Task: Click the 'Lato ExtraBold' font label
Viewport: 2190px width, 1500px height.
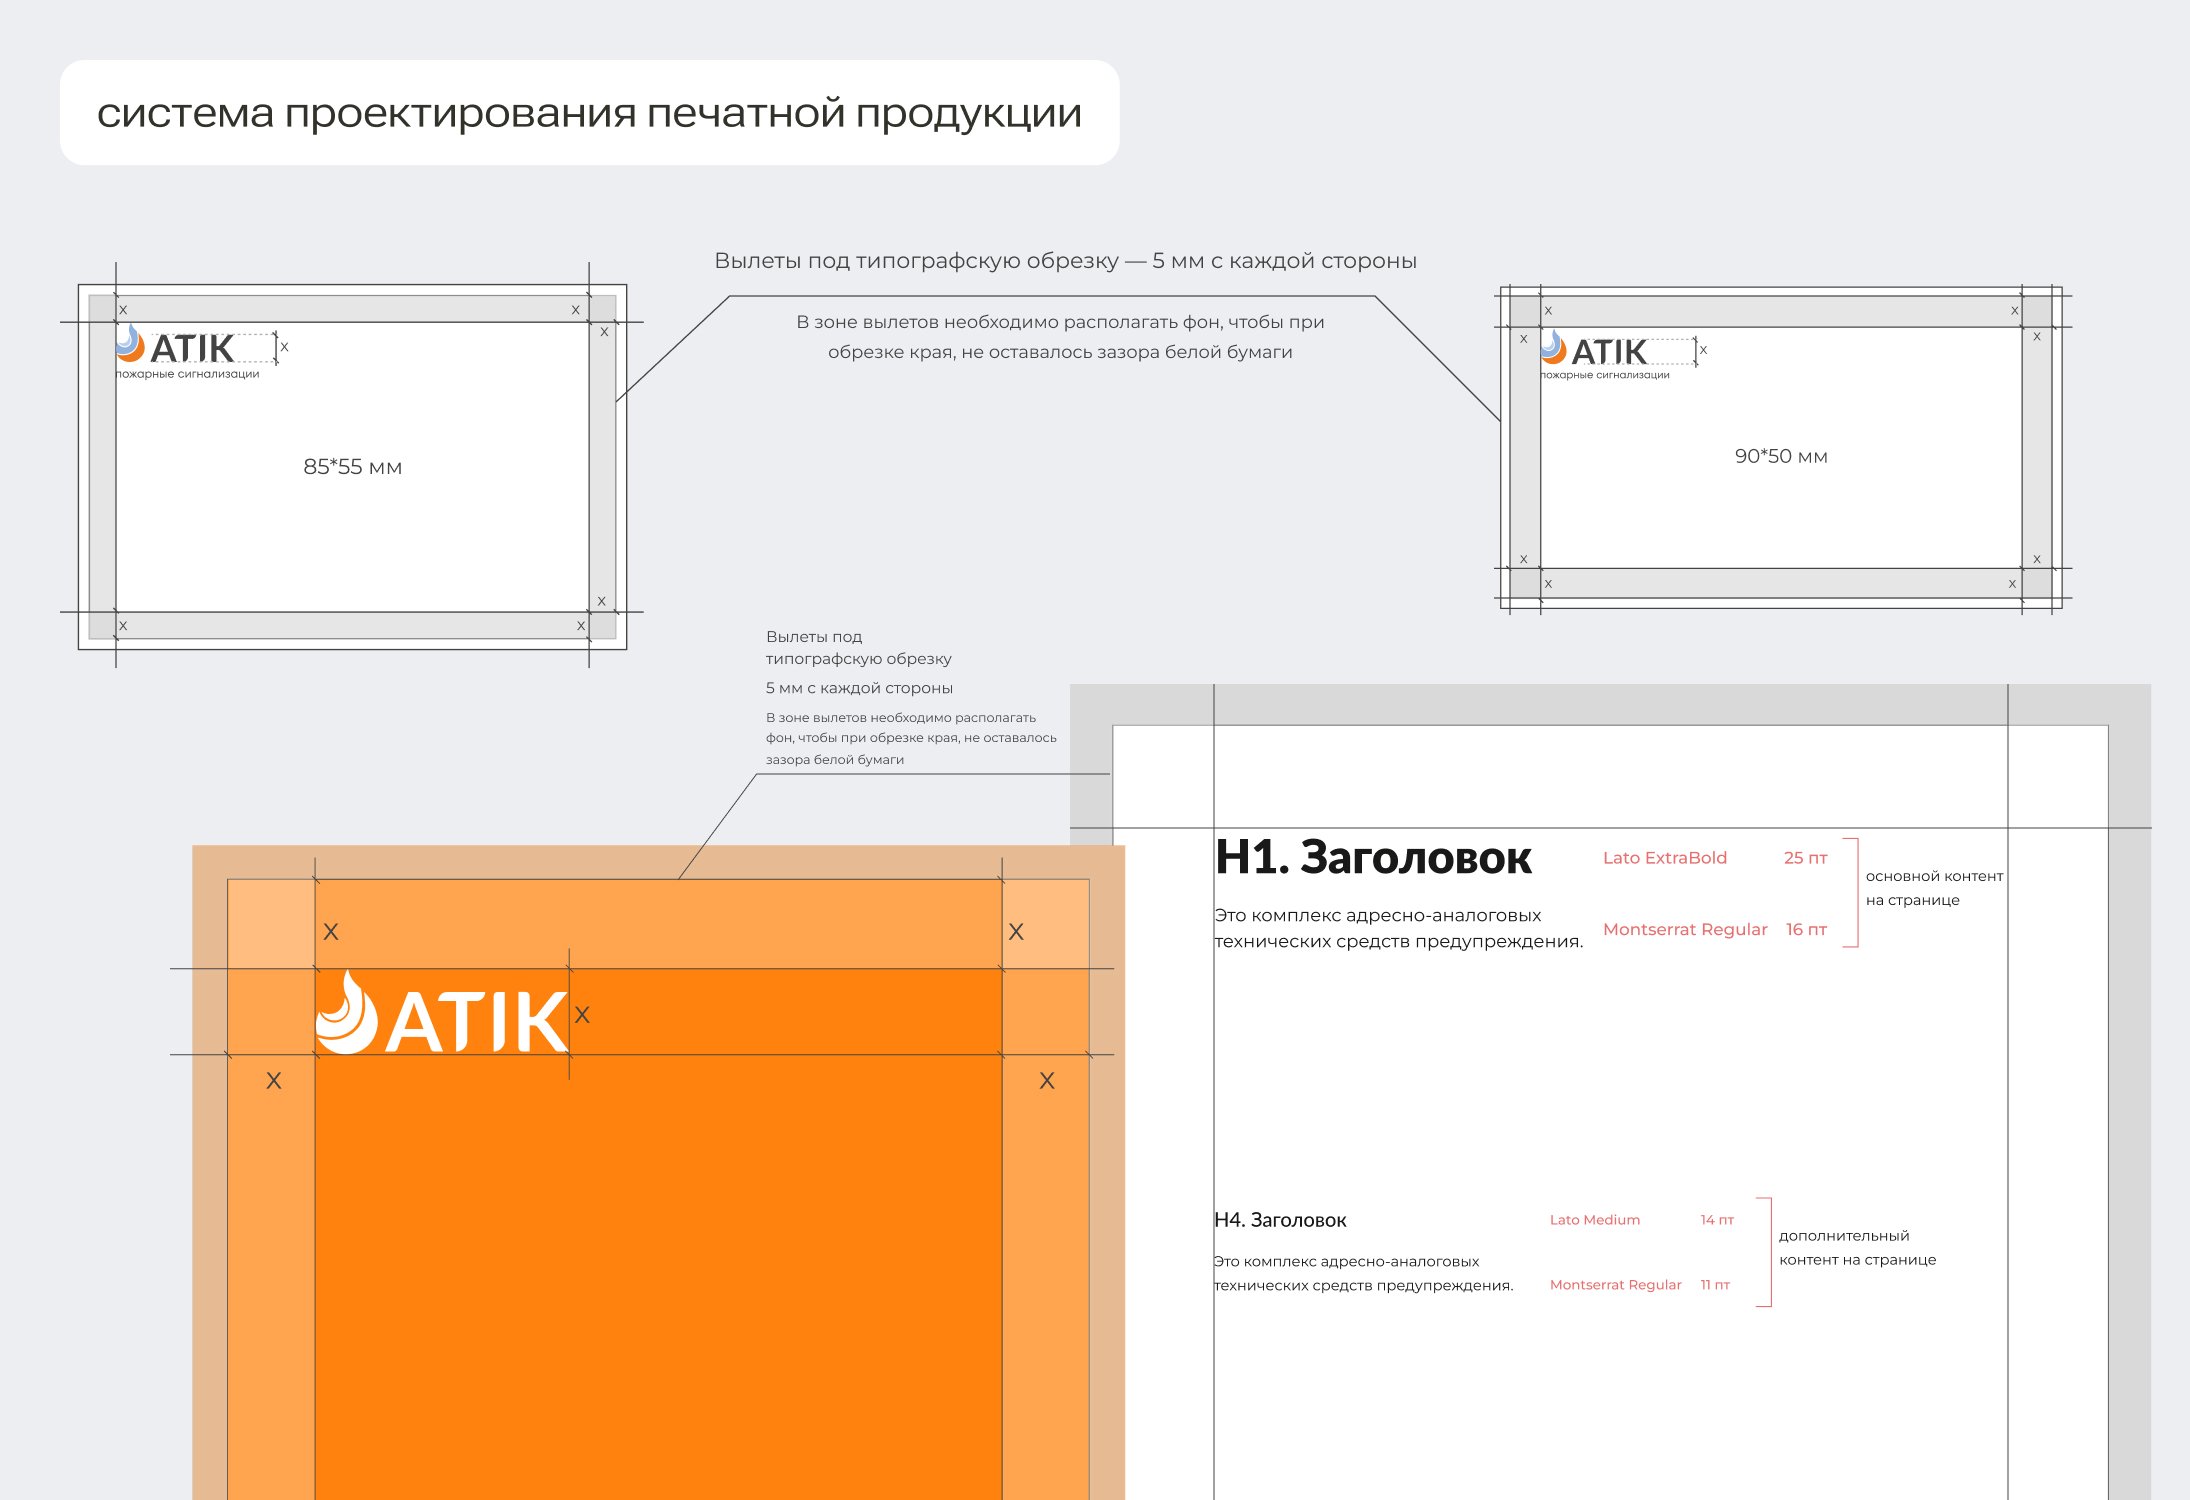Action: click(x=1665, y=858)
